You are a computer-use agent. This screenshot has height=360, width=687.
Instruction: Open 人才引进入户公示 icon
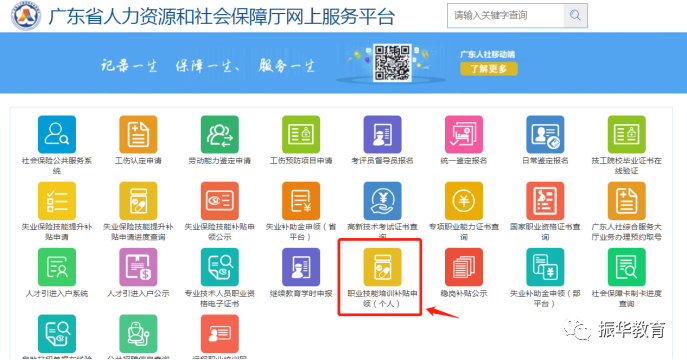click(x=138, y=267)
